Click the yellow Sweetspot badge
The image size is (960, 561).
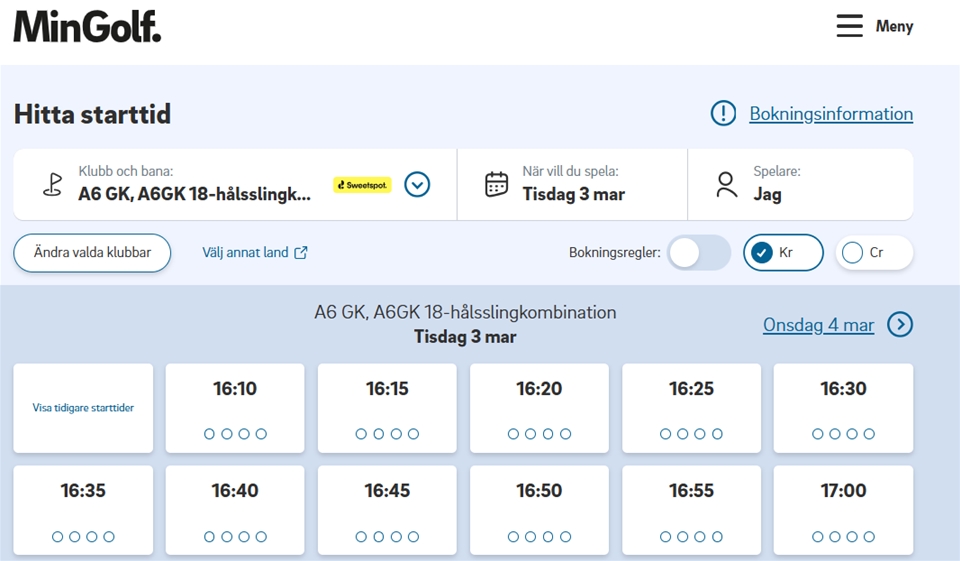click(362, 185)
